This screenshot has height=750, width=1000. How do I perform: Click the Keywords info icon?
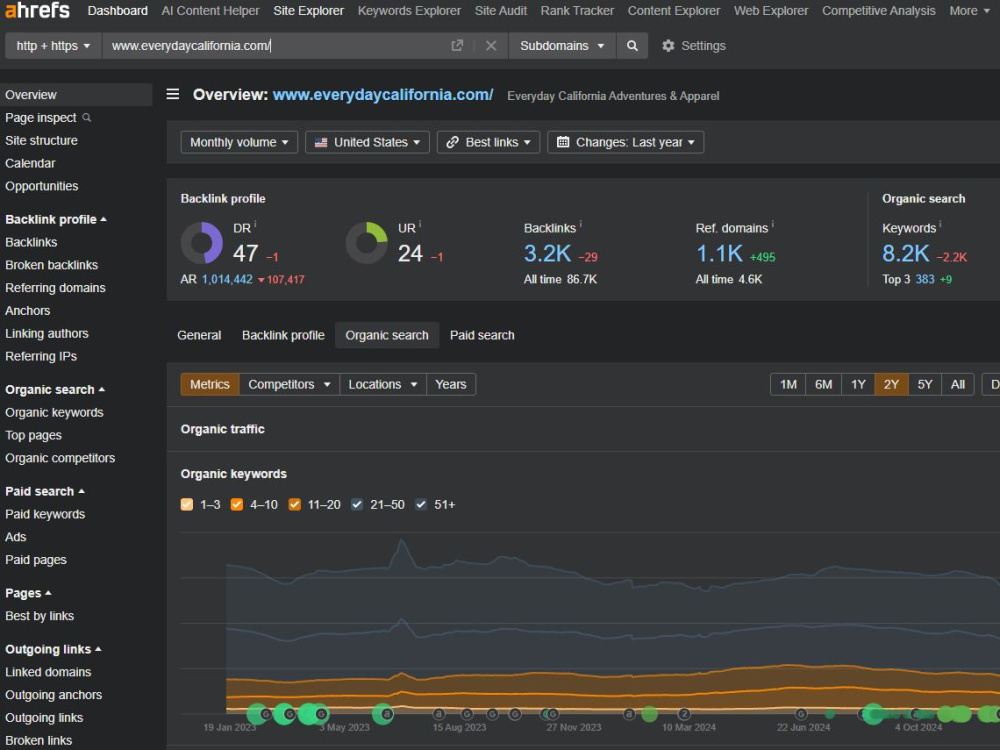pos(940,224)
